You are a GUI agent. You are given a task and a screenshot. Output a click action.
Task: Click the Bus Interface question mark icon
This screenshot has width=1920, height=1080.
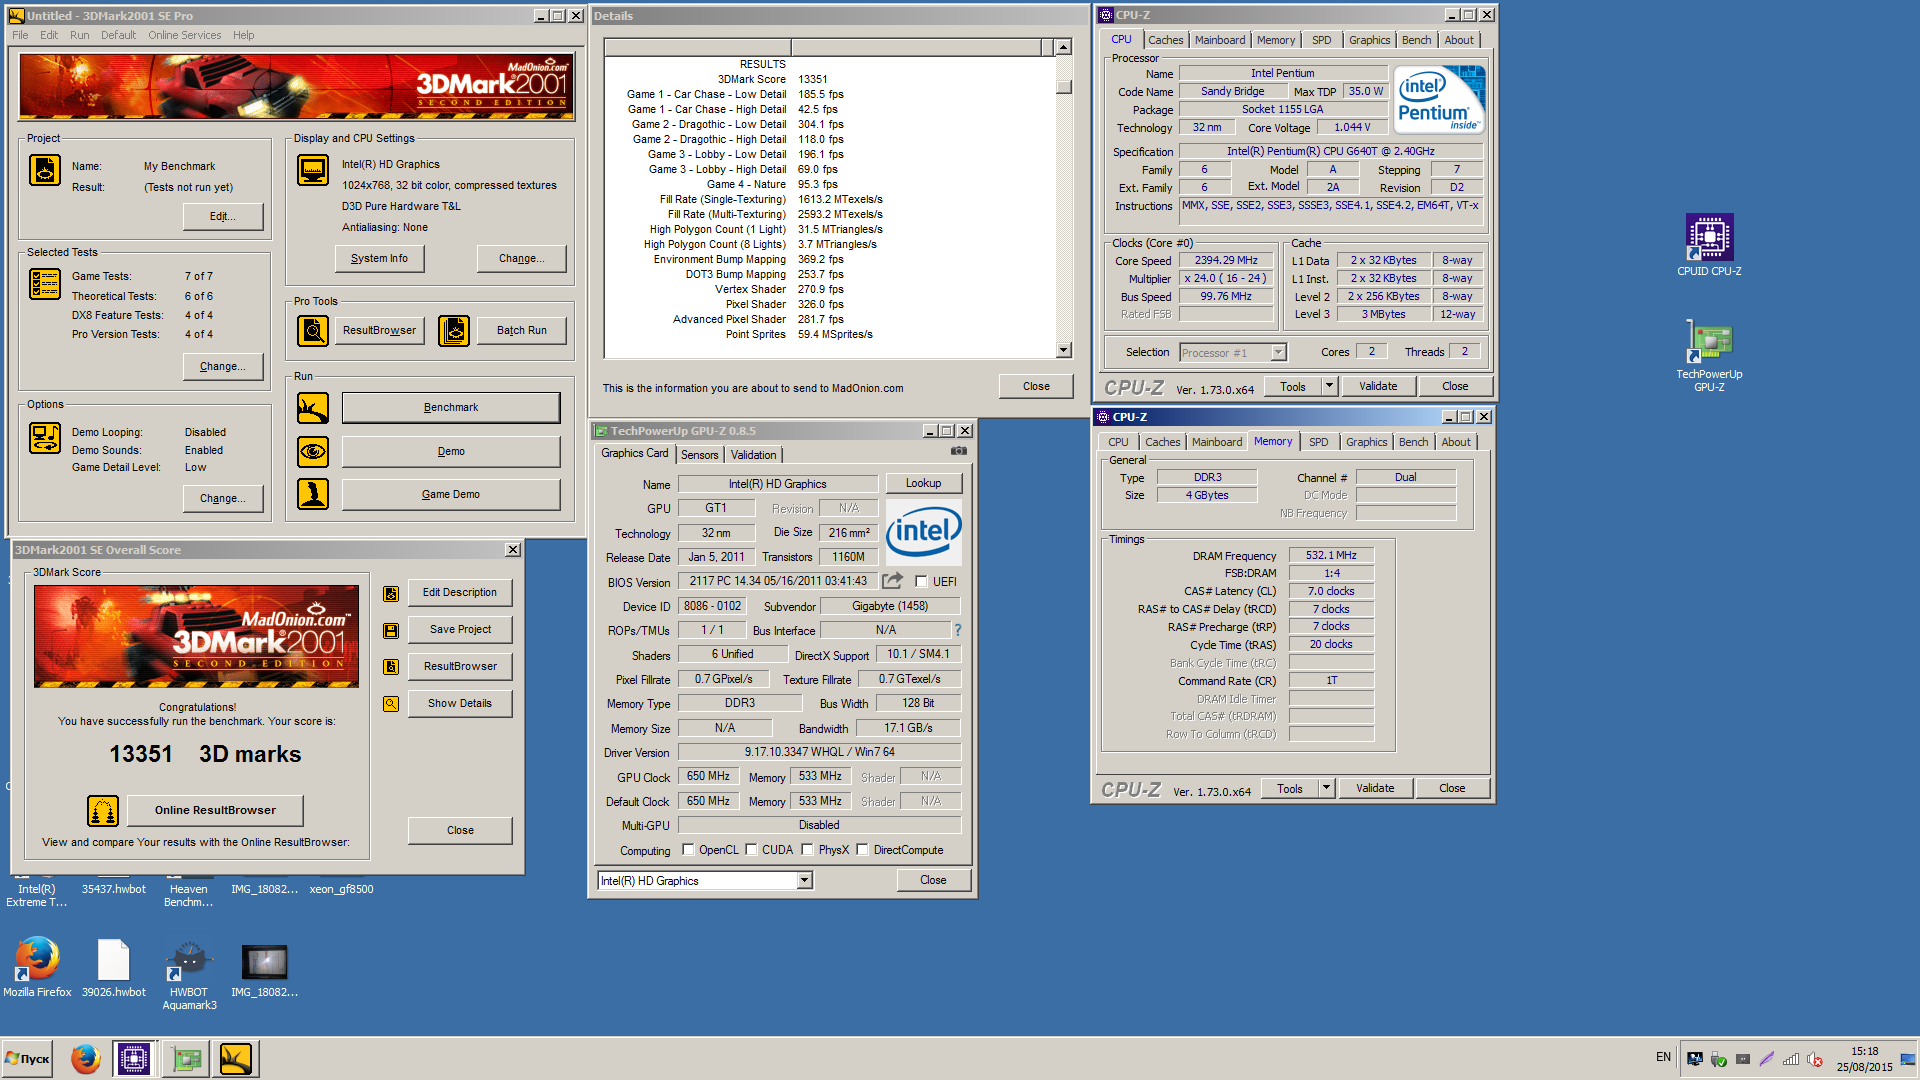(x=958, y=630)
